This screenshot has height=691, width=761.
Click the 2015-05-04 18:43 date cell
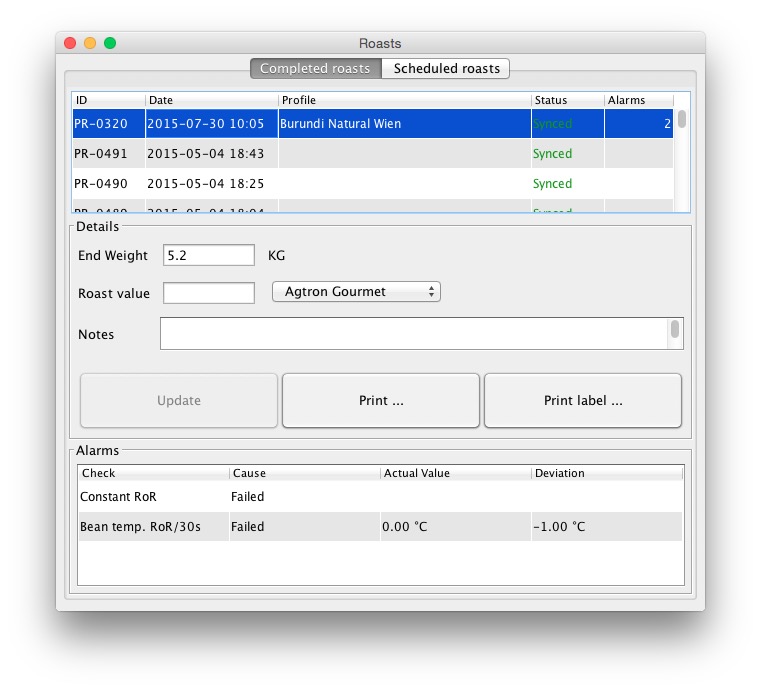[212, 154]
